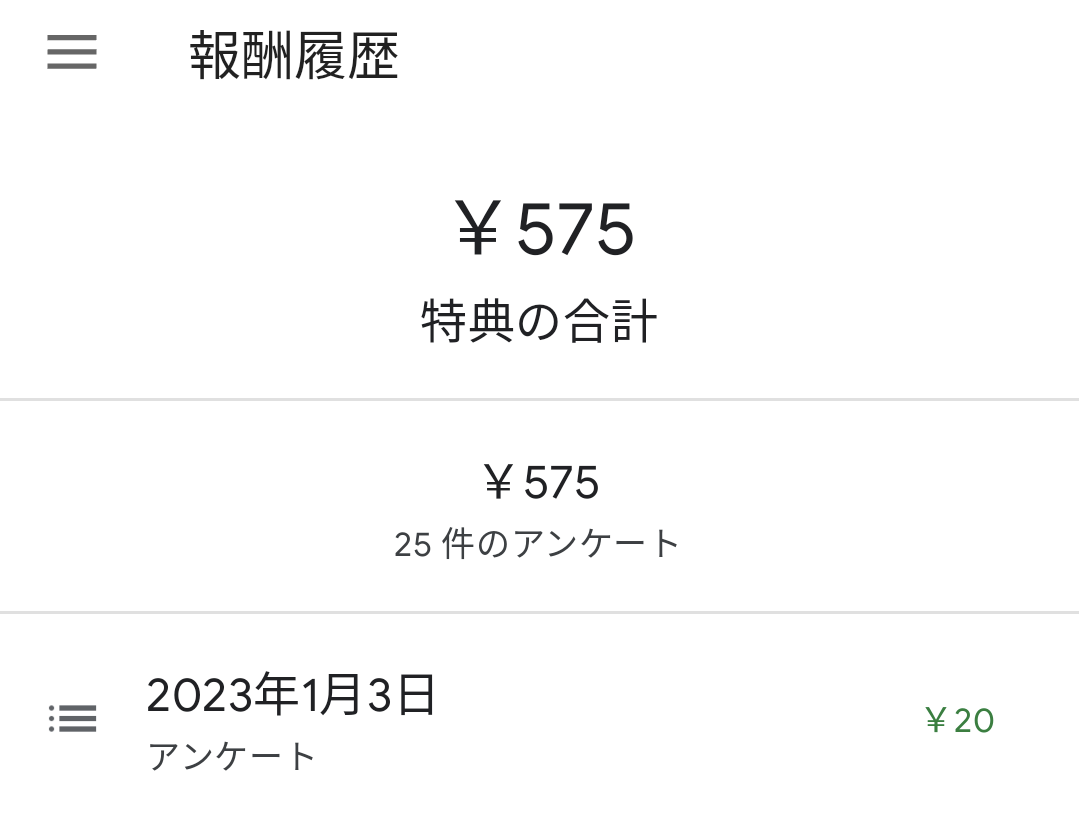Click the アンケート label under the date

click(232, 756)
